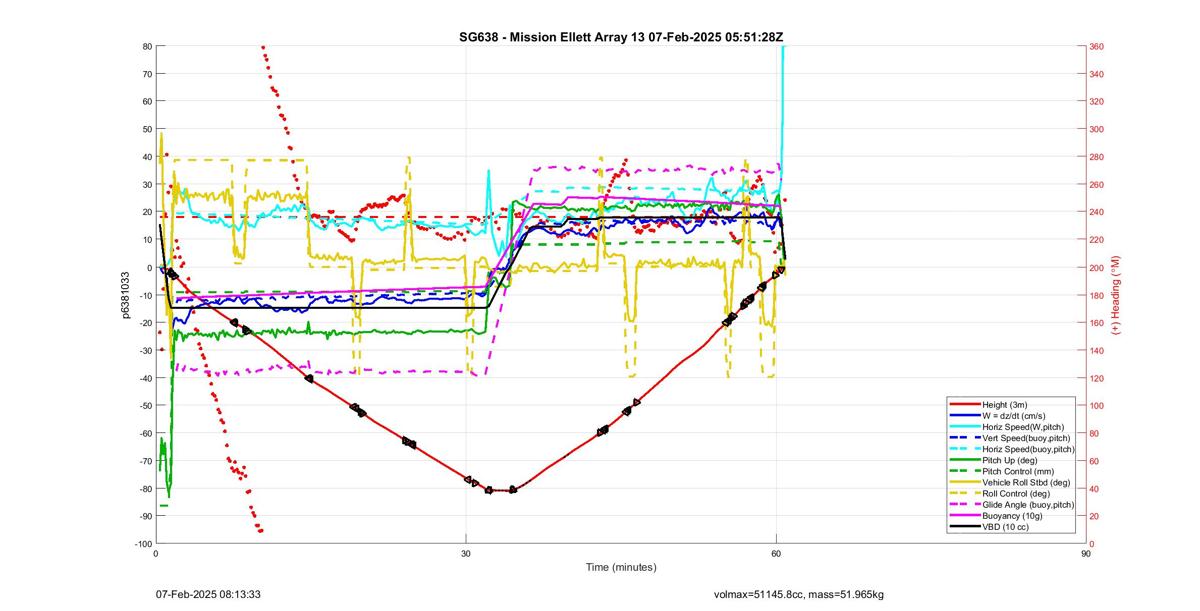Viewport: 1200px width, 611px height.
Task: Click the 'Pitch Control (mm)' legend label
Action: 1019,471
